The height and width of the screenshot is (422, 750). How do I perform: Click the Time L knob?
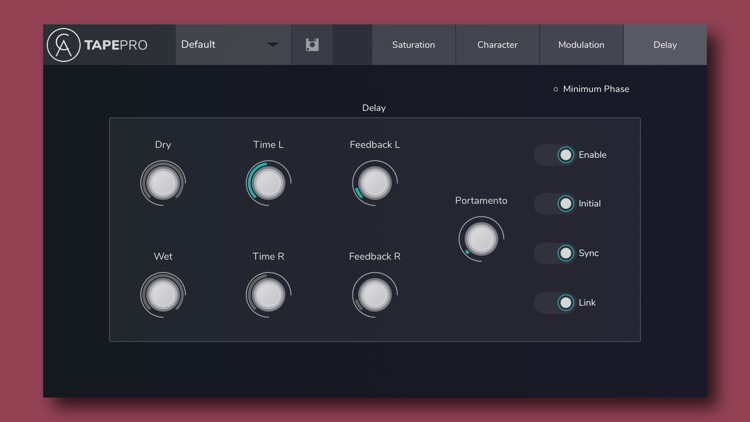[x=268, y=183]
